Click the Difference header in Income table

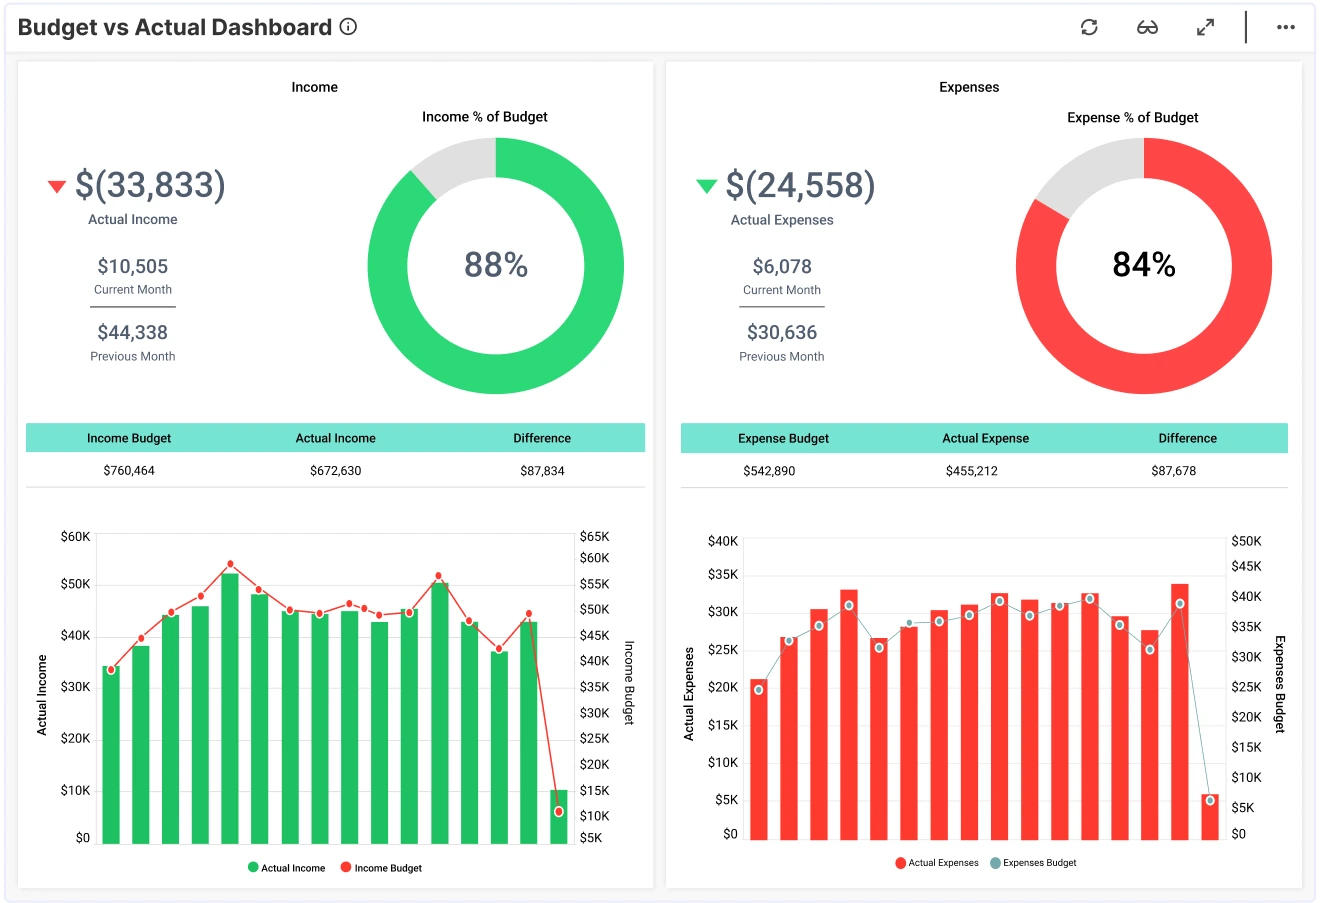tap(542, 438)
